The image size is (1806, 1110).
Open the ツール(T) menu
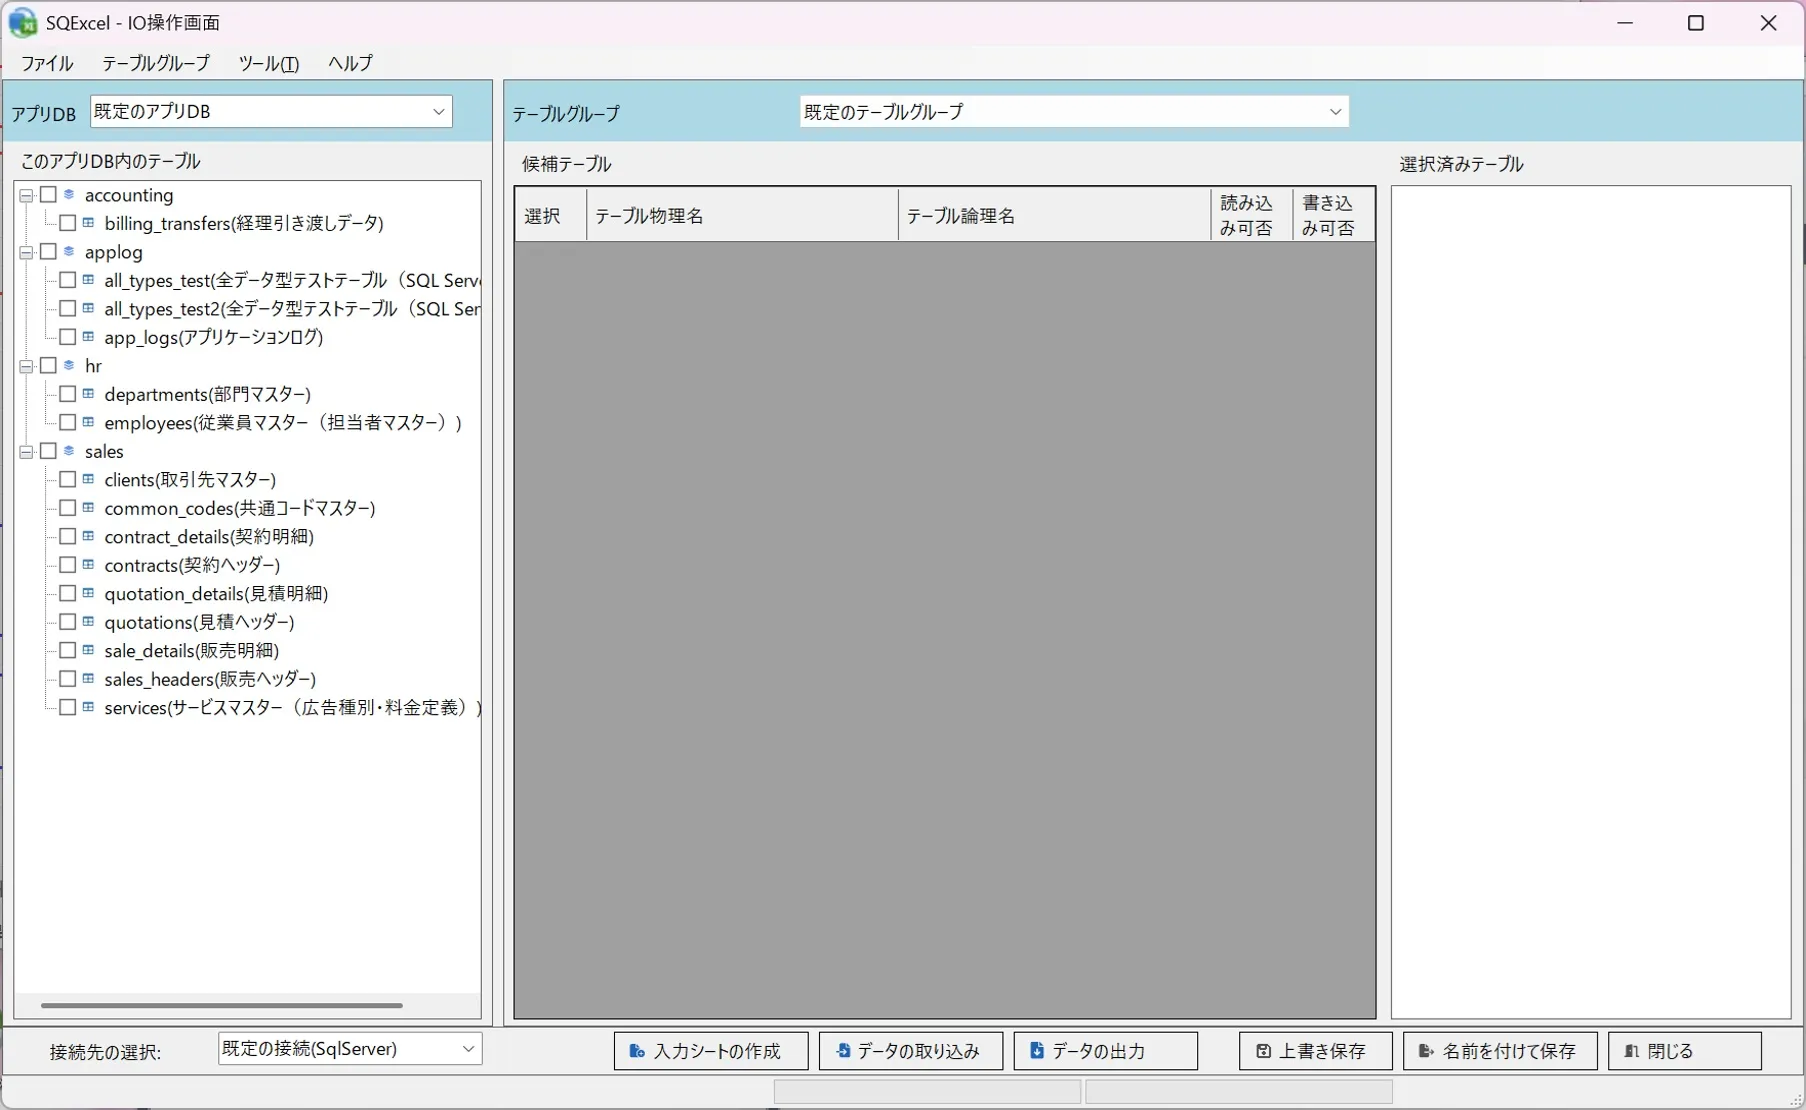pyautogui.click(x=269, y=63)
